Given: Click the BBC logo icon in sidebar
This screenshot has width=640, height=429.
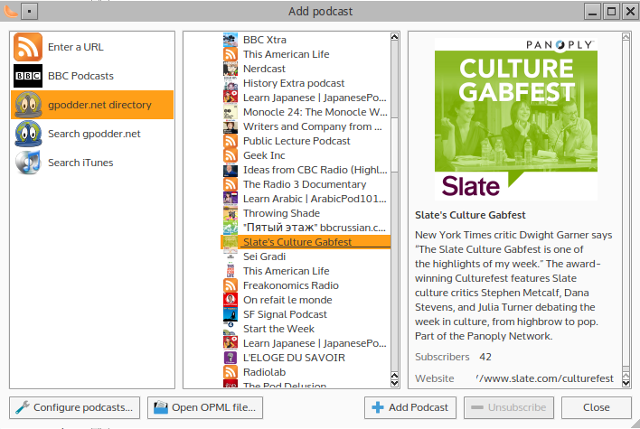Looking at the screenshot, I should pyautogui.click(x=28, y=76).
